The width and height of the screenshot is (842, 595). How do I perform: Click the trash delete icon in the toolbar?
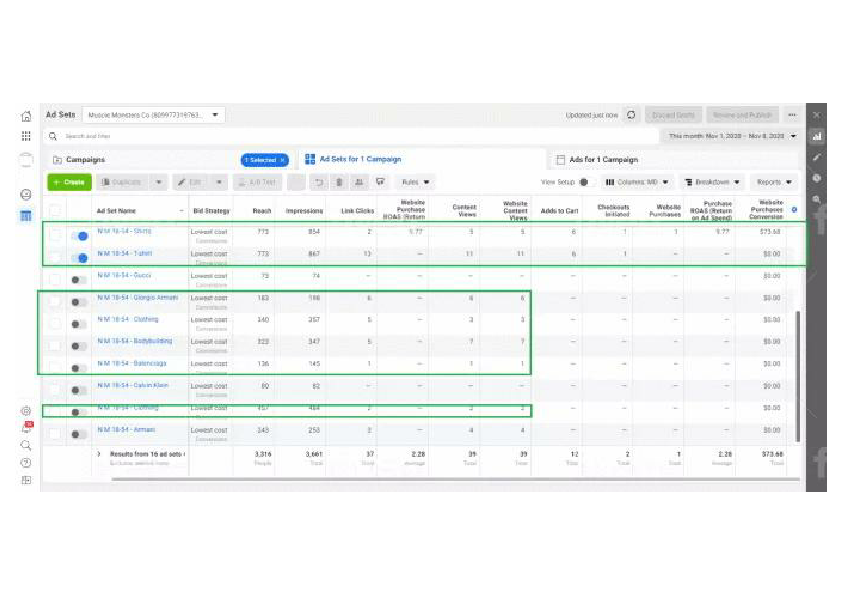pos(339,182)
